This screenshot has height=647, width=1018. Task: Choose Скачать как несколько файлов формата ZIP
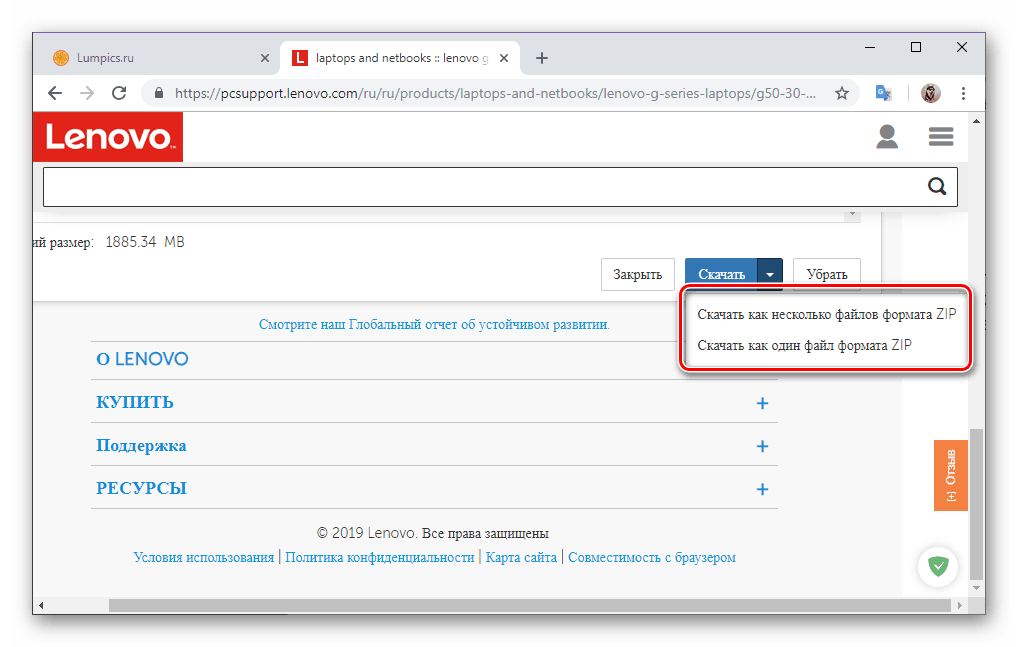tap(826, 315)
